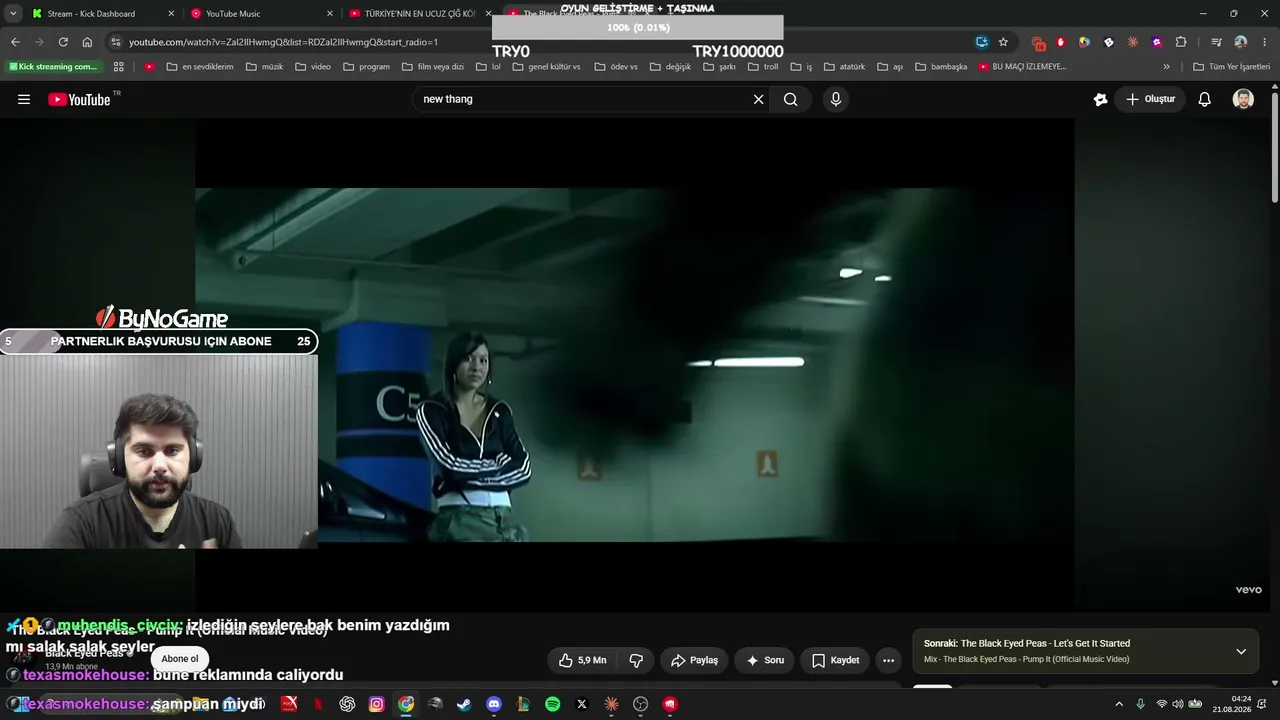Show more bookmarks with the chevron
Screen dimensions: 1280x720
click(x=1166, y=67)
